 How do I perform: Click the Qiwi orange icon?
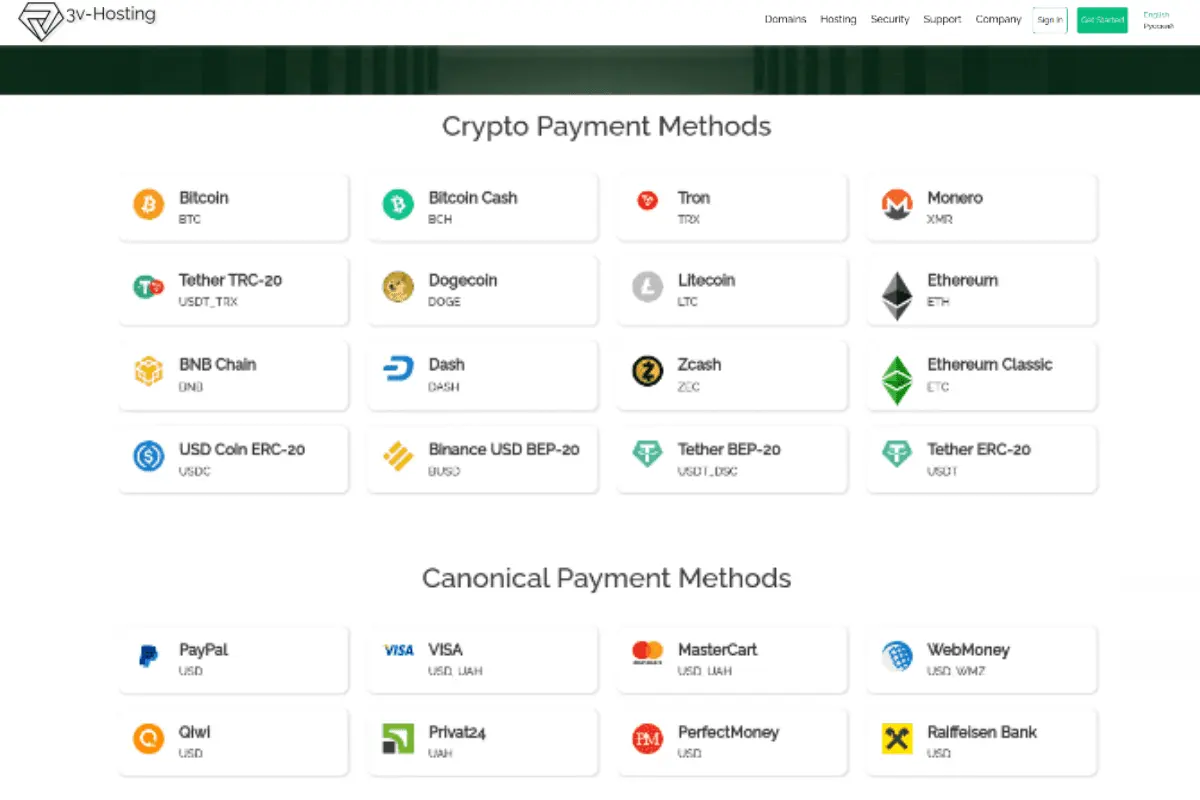[x=148, y=739]
